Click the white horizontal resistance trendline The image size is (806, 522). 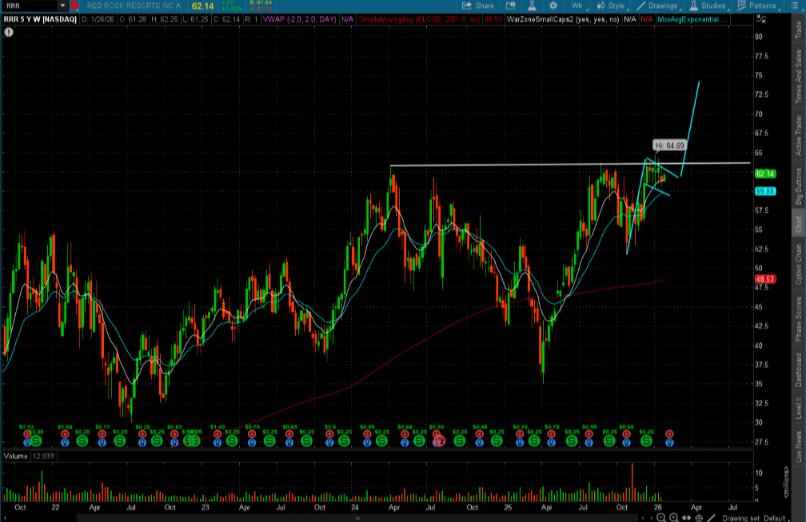click(x=570, y=164)
